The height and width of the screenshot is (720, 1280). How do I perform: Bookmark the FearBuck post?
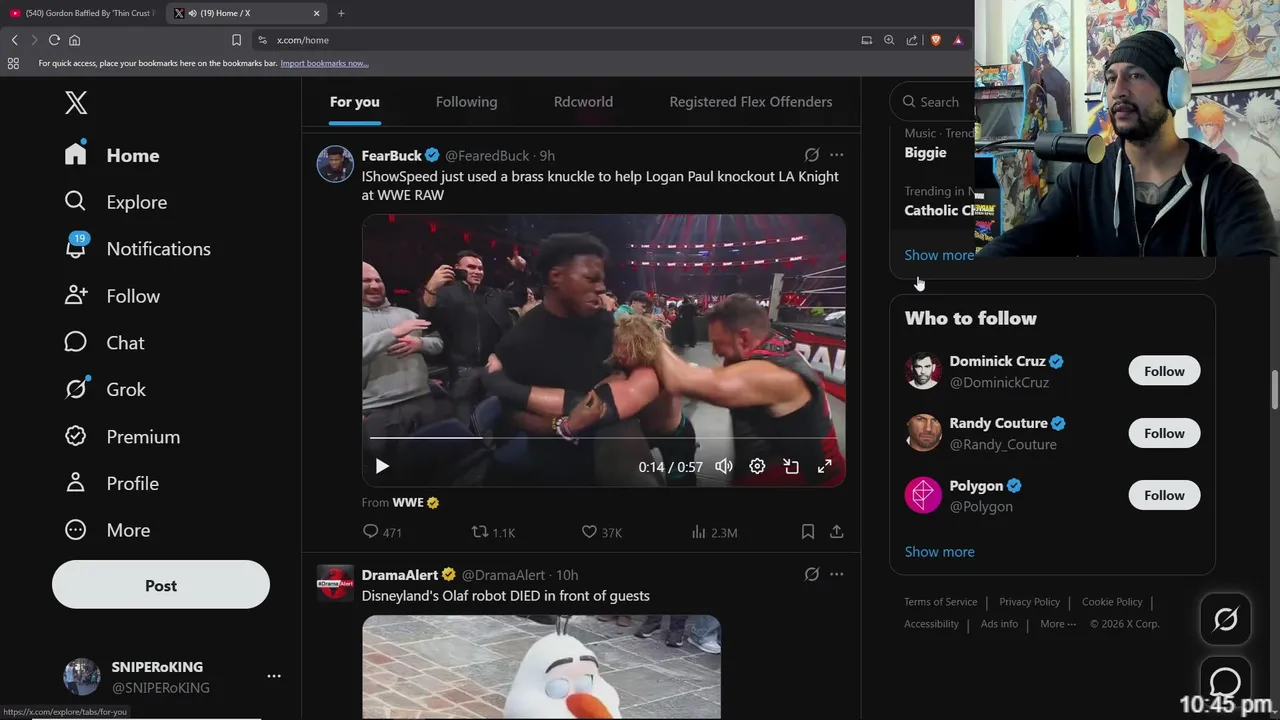point(808,532)
